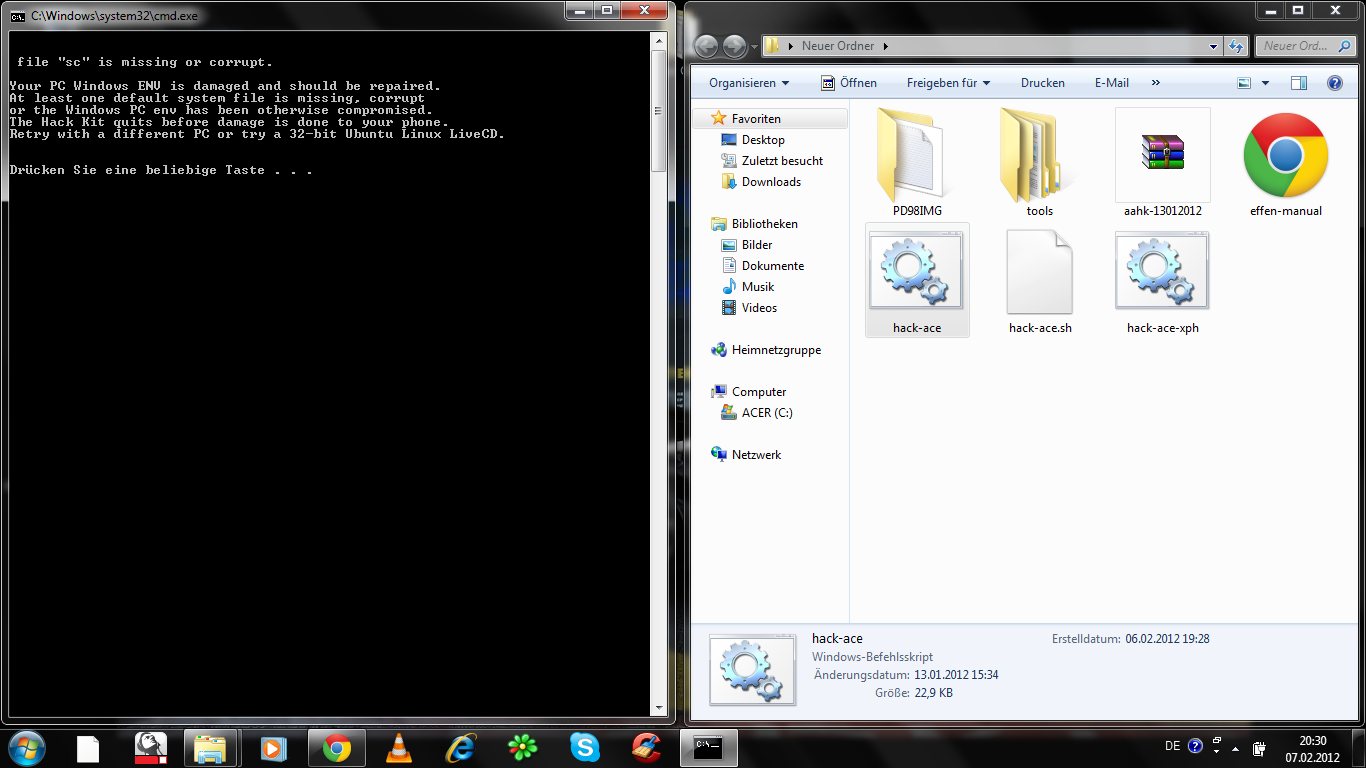The height and width of the screenshot is (768, 1366).
Task: Open the Organisieren menu
Action: coord(749,83)
